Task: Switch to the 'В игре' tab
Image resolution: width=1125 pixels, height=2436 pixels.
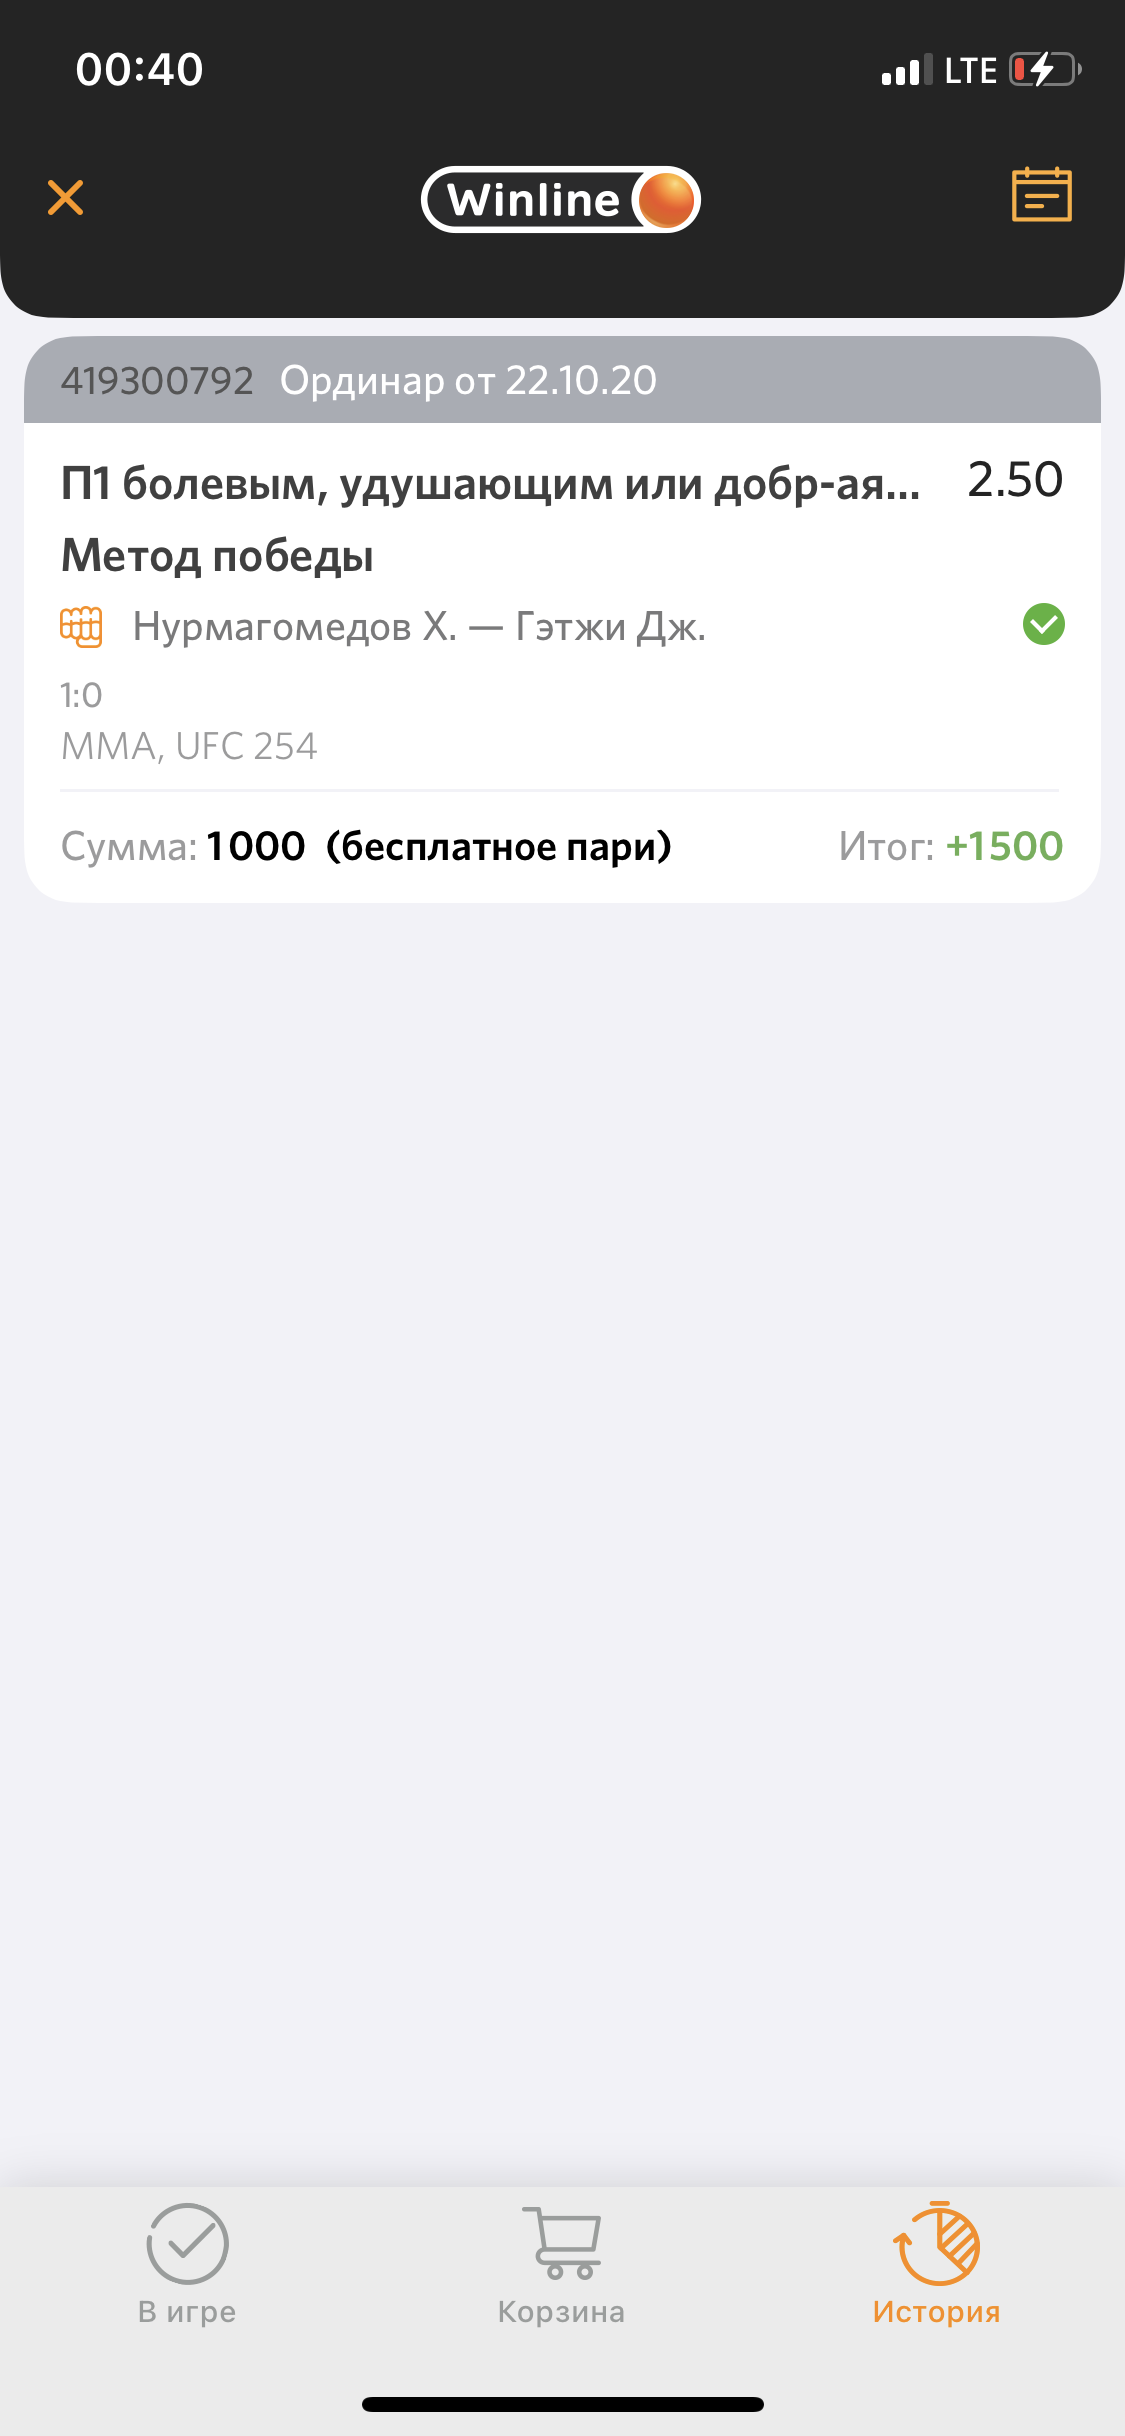Action: coord(187,2312)
